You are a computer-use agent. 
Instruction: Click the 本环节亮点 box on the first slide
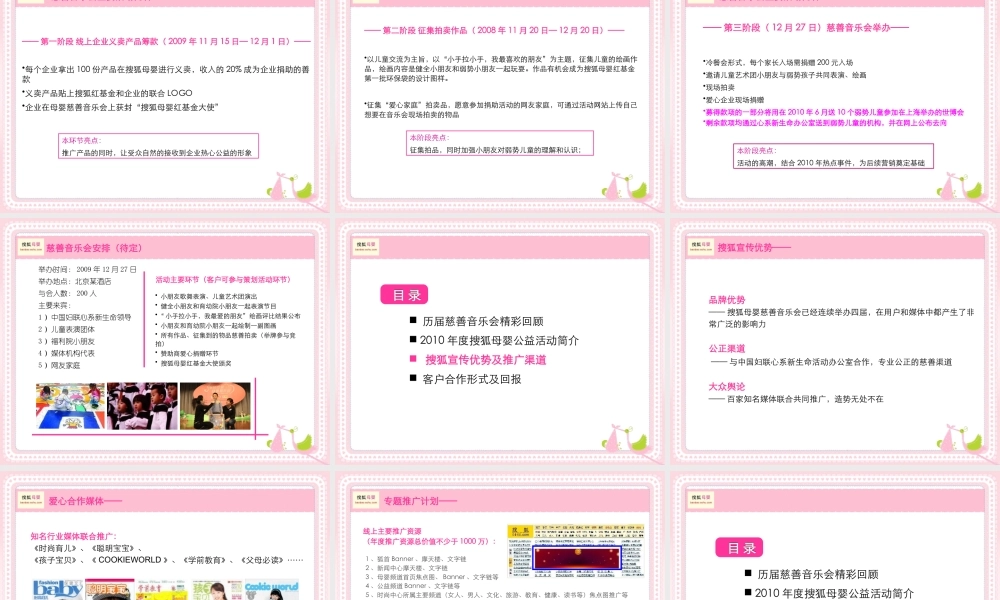[158, 146]
